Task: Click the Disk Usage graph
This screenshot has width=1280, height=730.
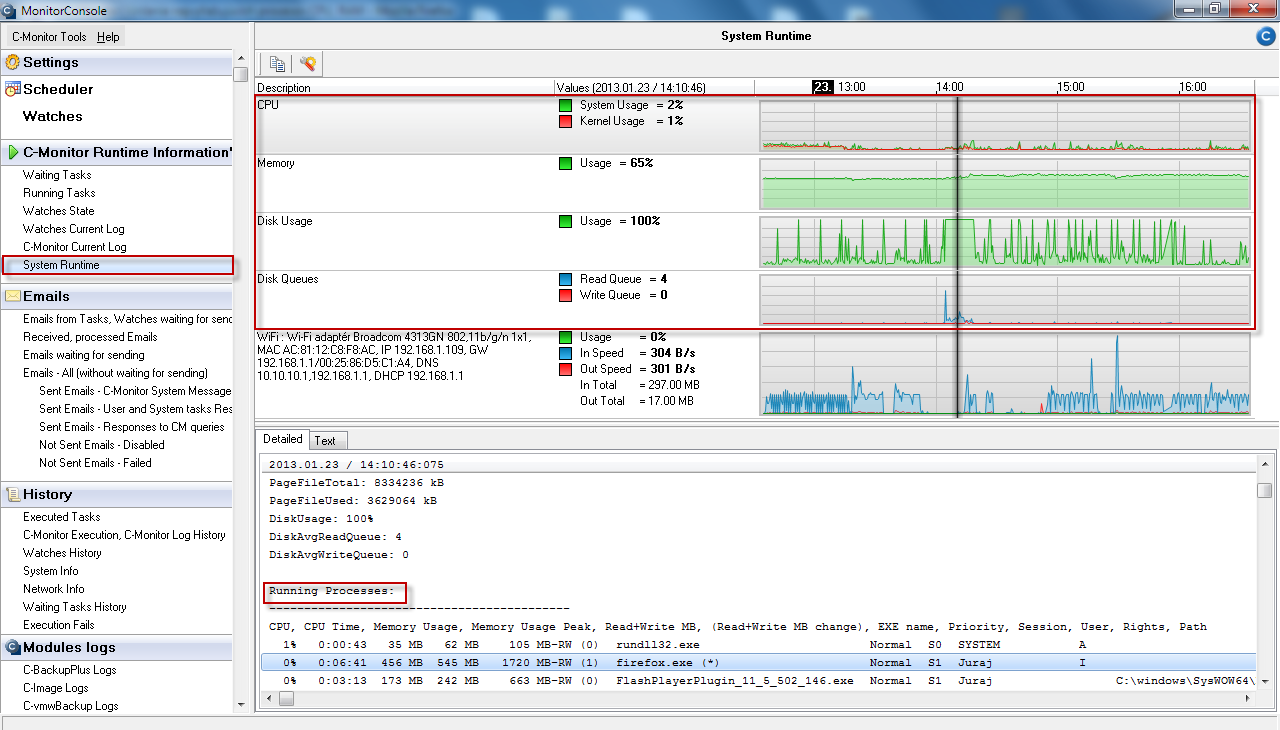Action: tap(1005, 241)
